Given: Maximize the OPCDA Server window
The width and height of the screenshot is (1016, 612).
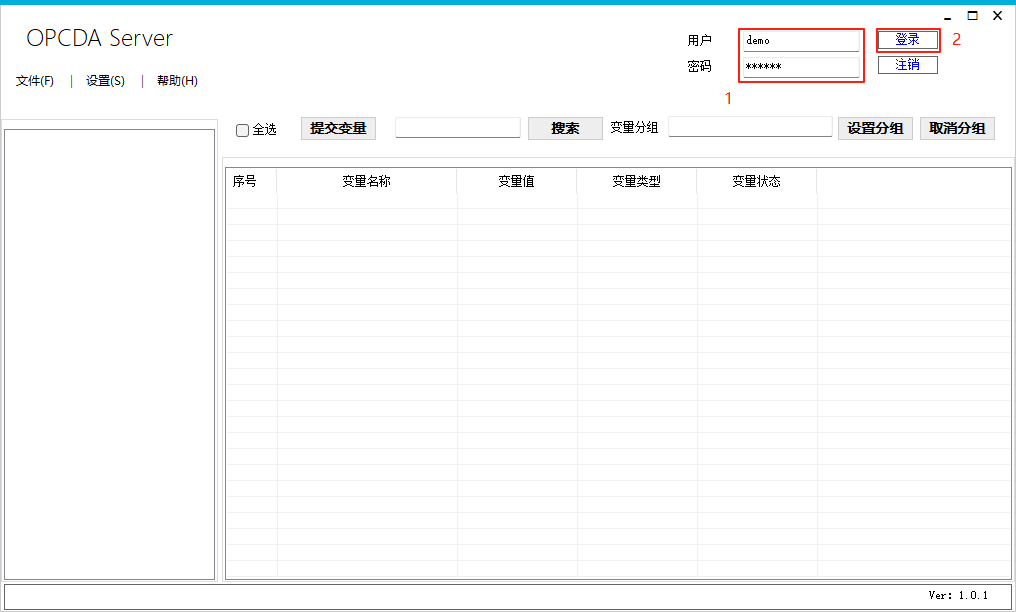Looking at the screenshot, I should [972, 16].
